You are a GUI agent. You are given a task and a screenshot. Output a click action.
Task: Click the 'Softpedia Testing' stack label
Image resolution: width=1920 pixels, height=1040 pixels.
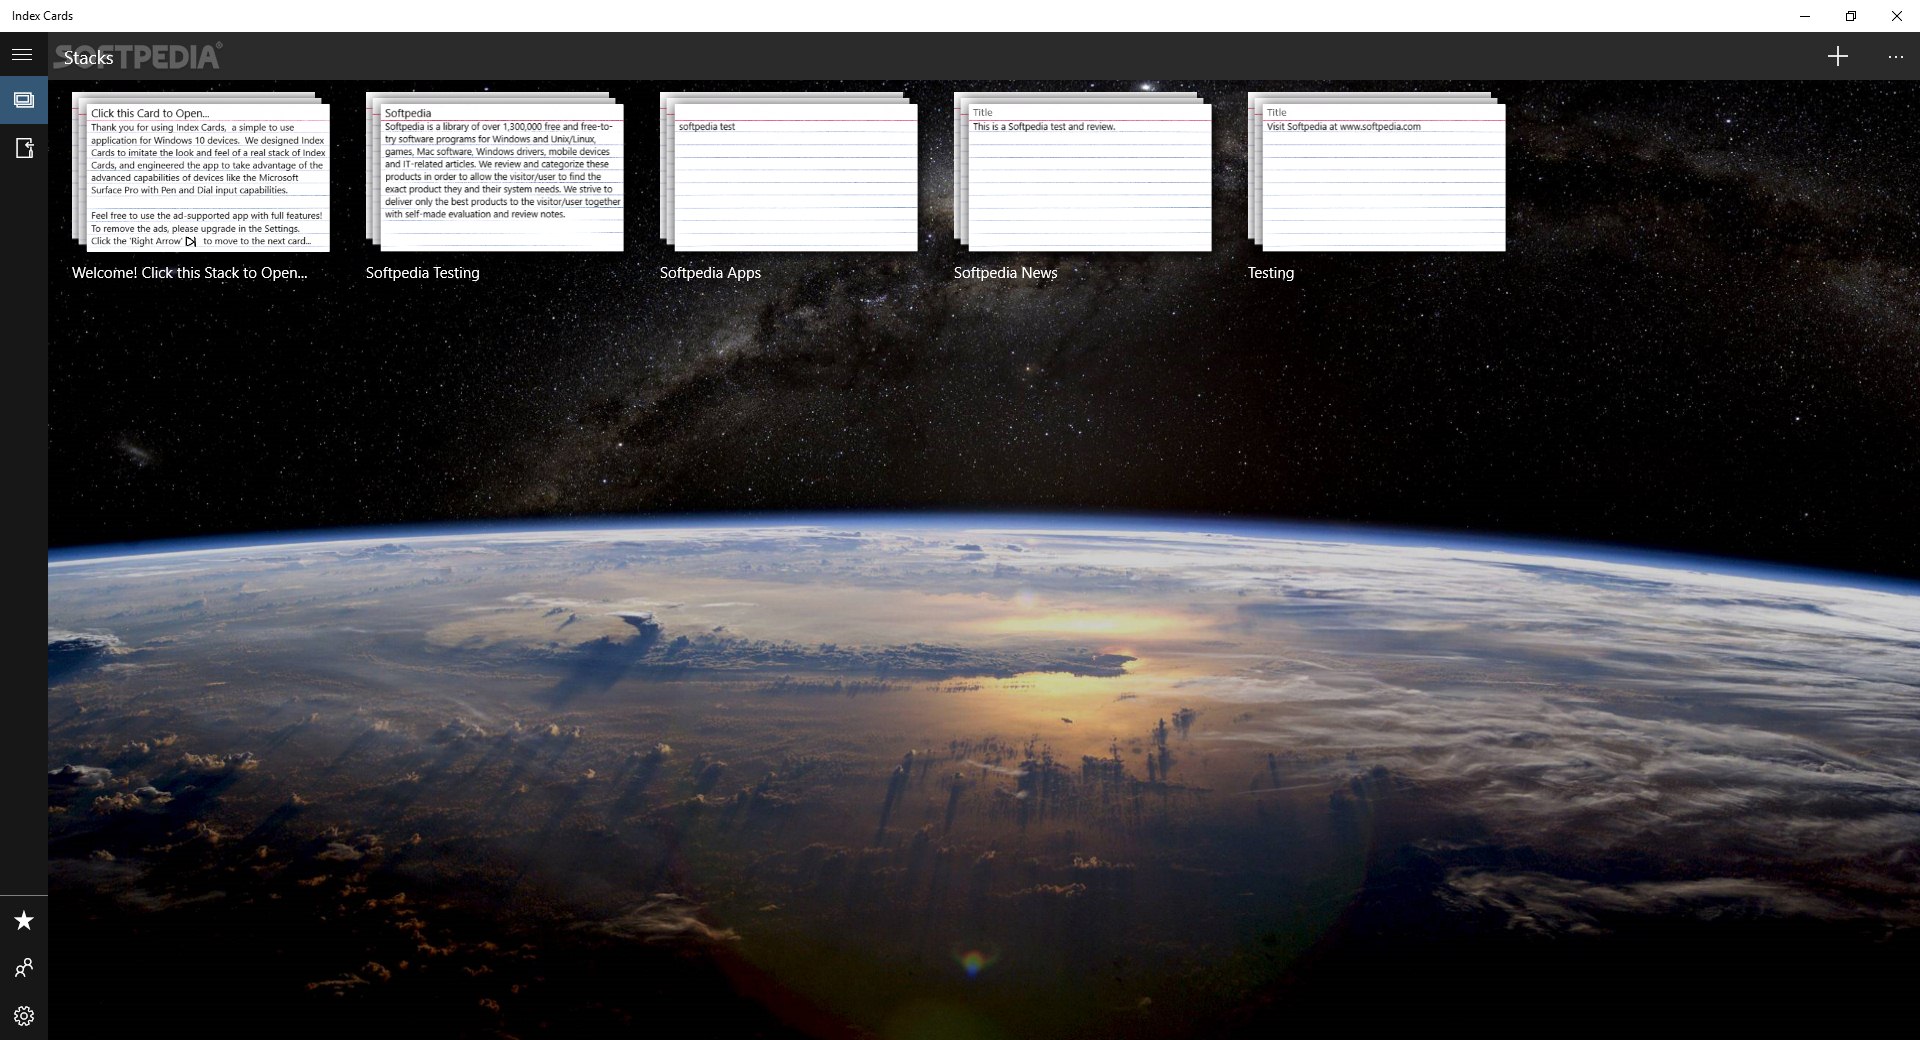tap(422, 273)
